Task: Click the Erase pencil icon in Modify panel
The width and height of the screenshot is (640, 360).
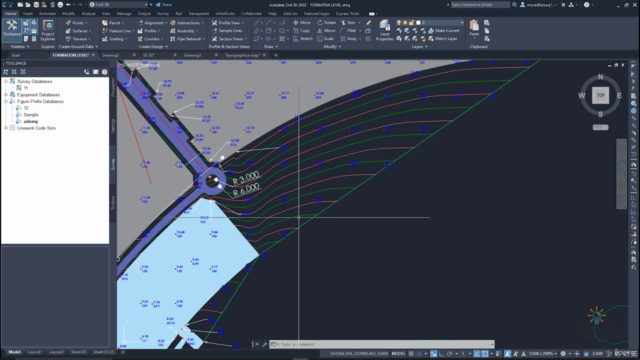Action: pos(368,22)
